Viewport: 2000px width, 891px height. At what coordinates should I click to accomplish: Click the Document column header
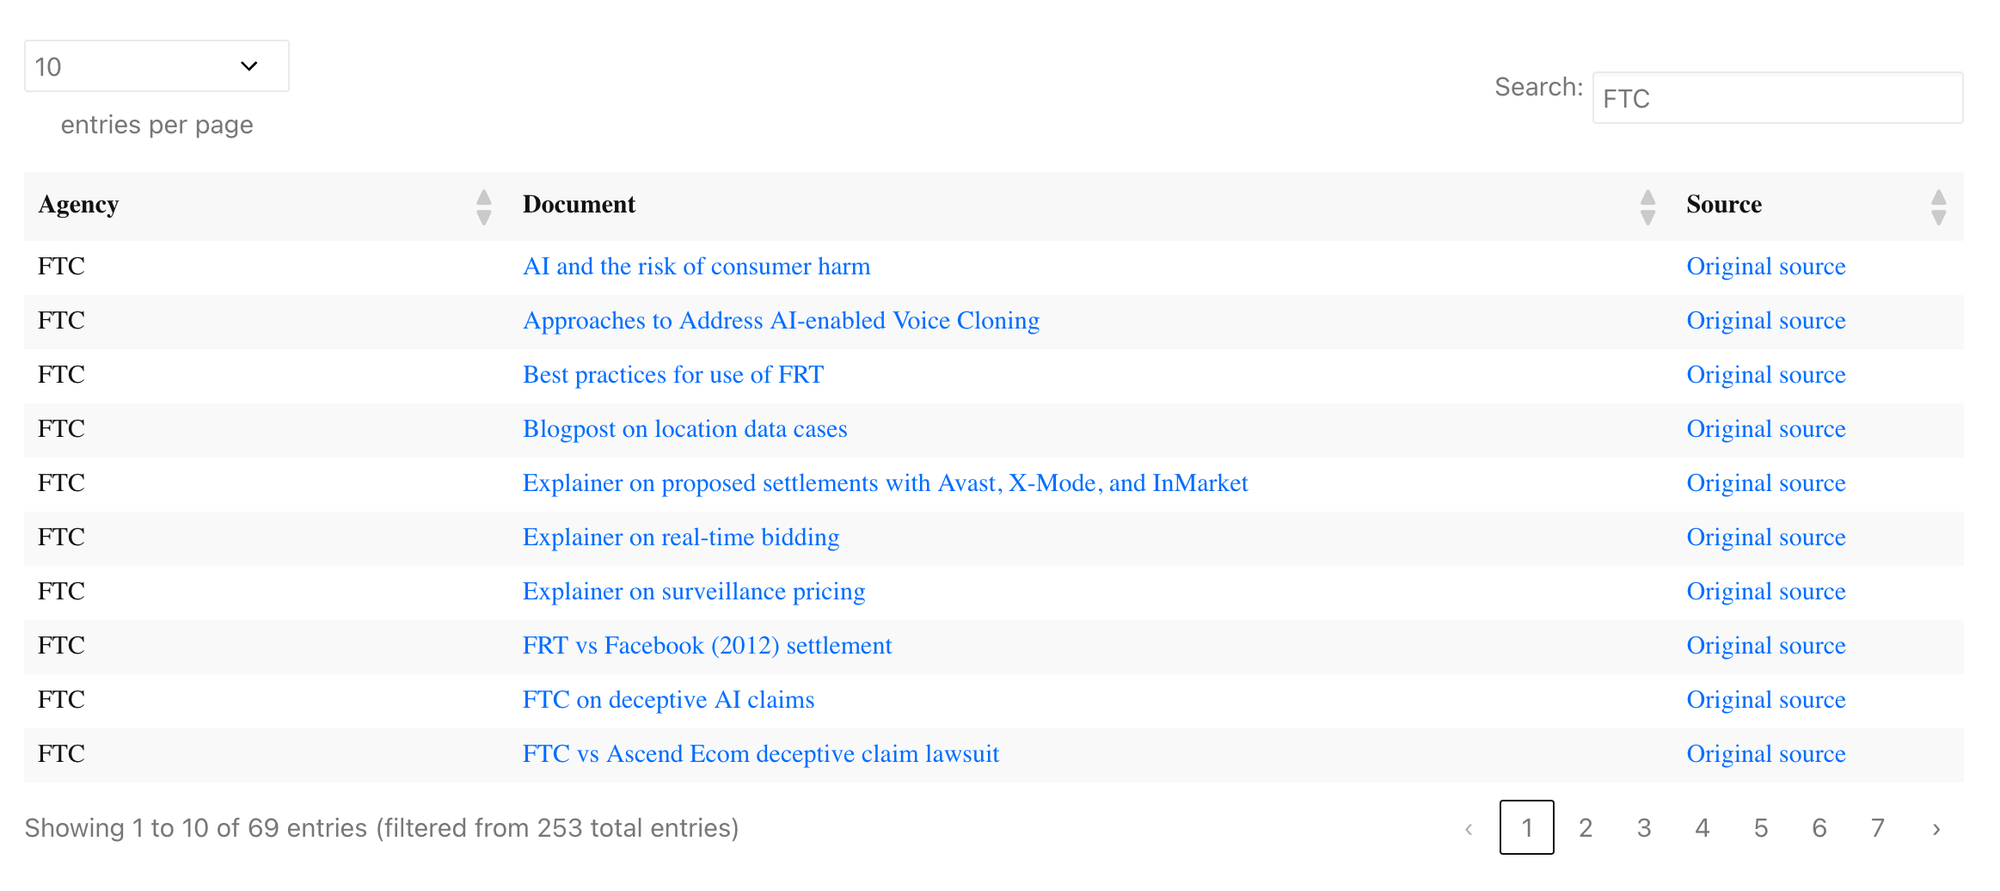tap(579, 205)
